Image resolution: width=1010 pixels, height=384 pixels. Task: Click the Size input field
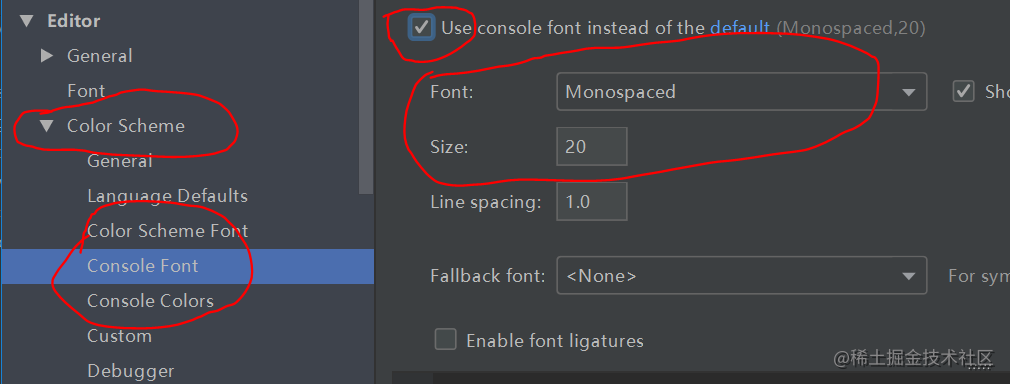591,146
